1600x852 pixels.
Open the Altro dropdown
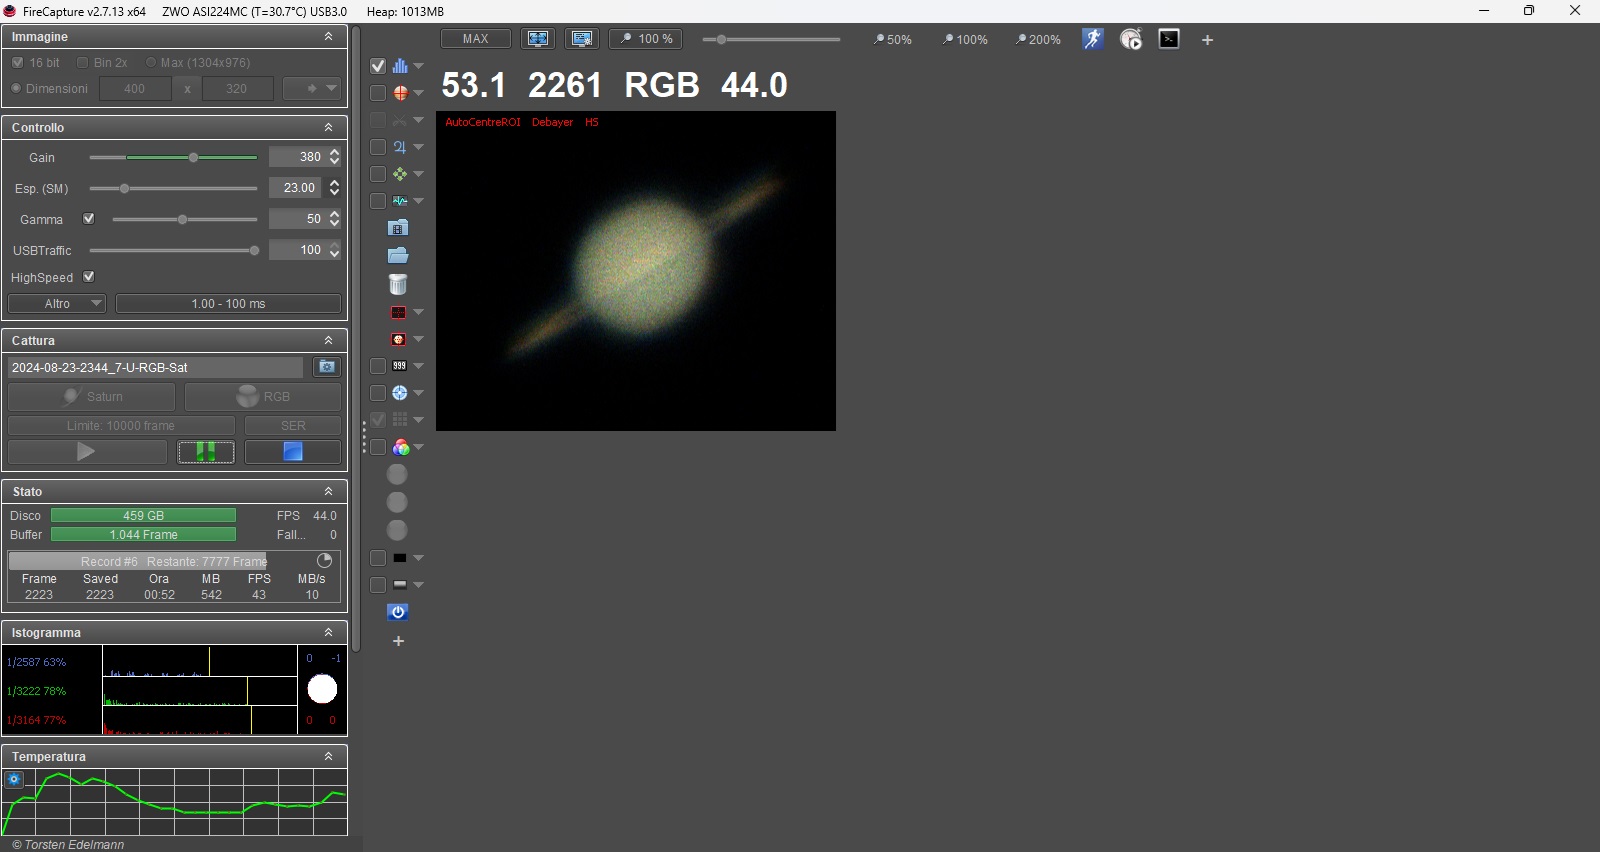point(57,304)
